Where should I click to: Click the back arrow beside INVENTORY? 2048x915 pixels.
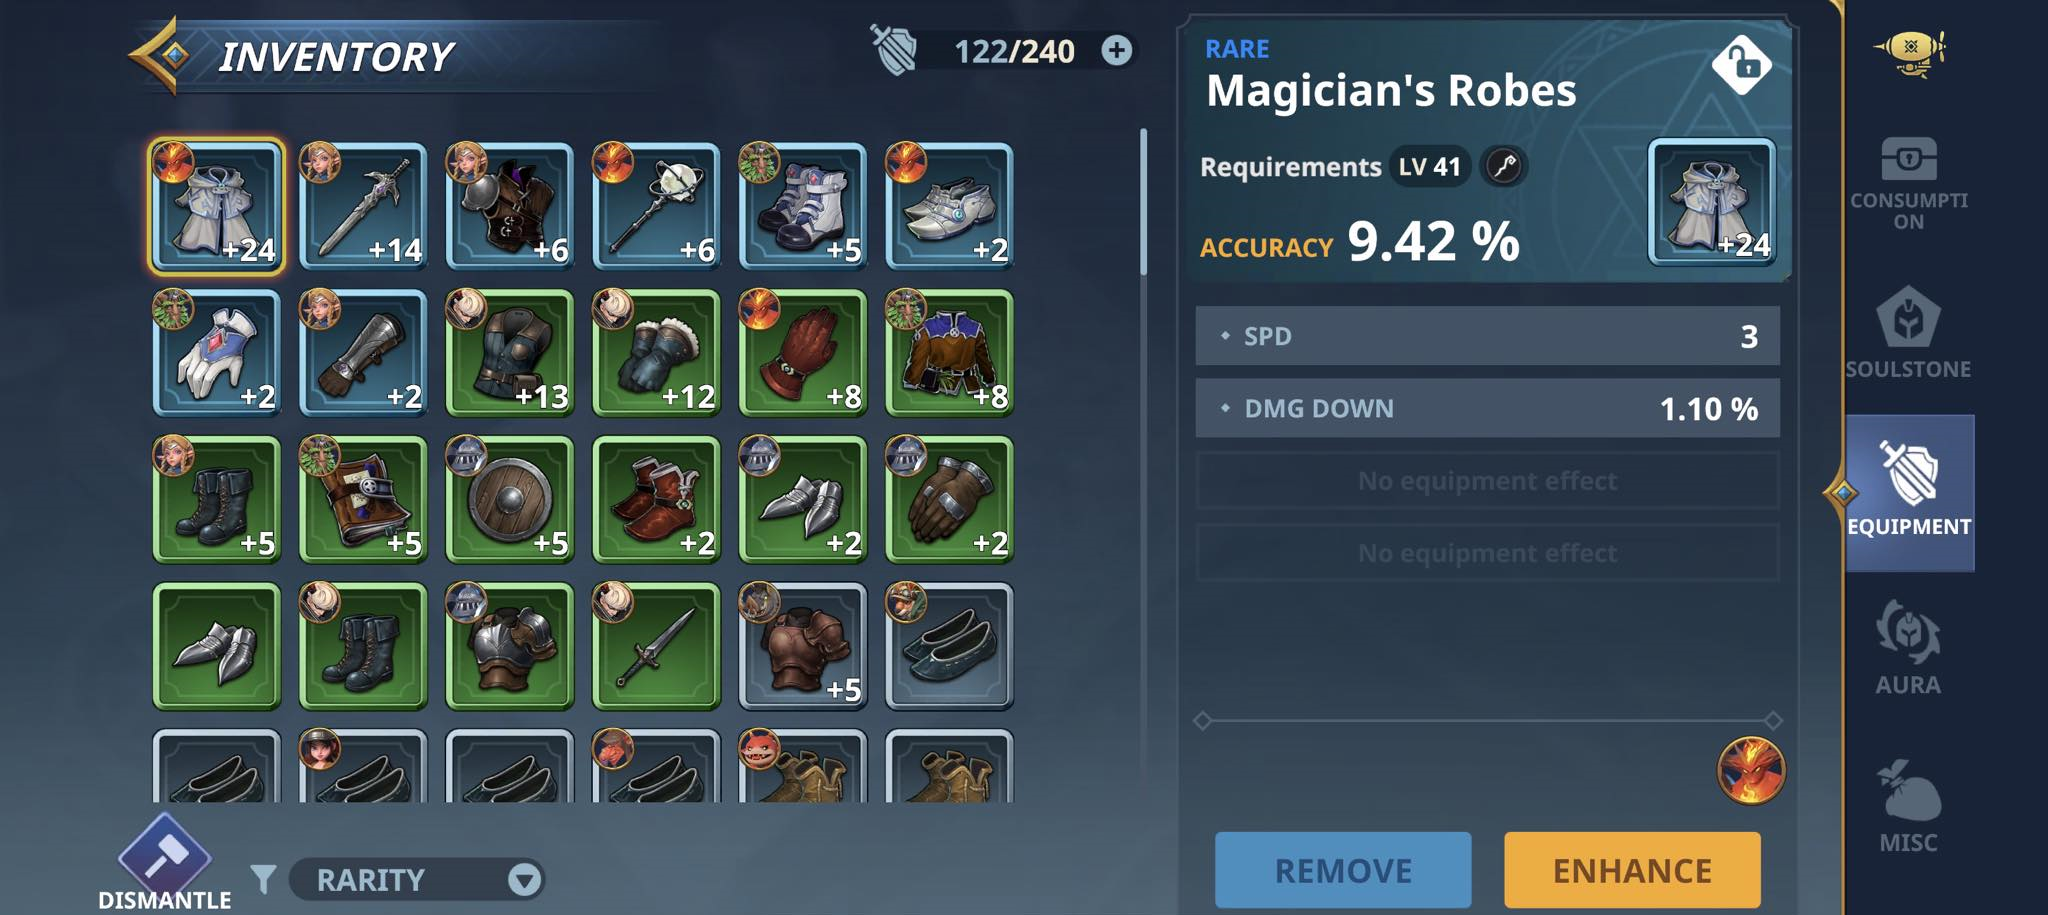[160, 56]
